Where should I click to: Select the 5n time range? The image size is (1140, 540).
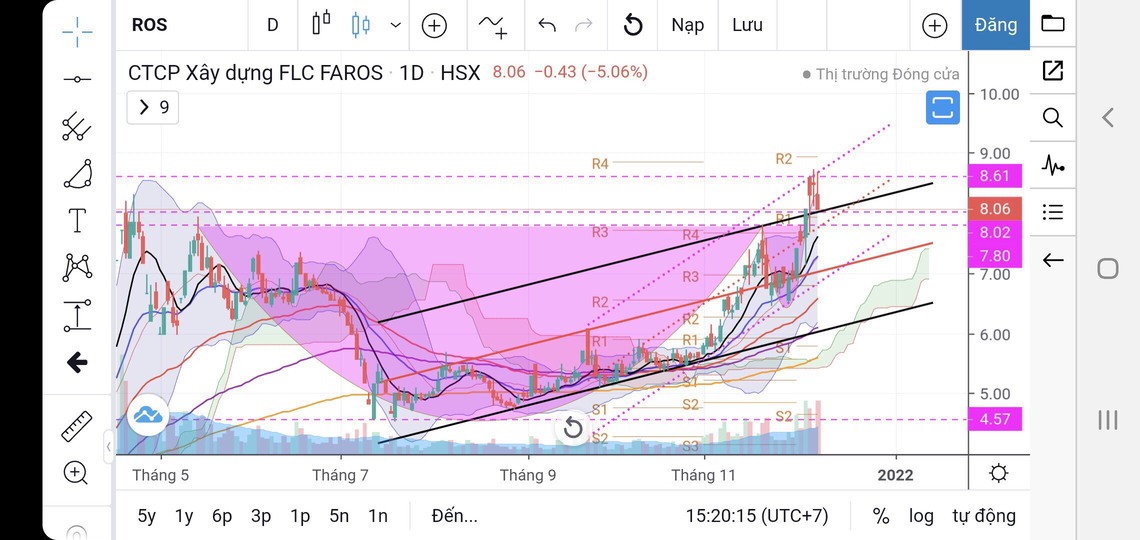tap(340, 516)
